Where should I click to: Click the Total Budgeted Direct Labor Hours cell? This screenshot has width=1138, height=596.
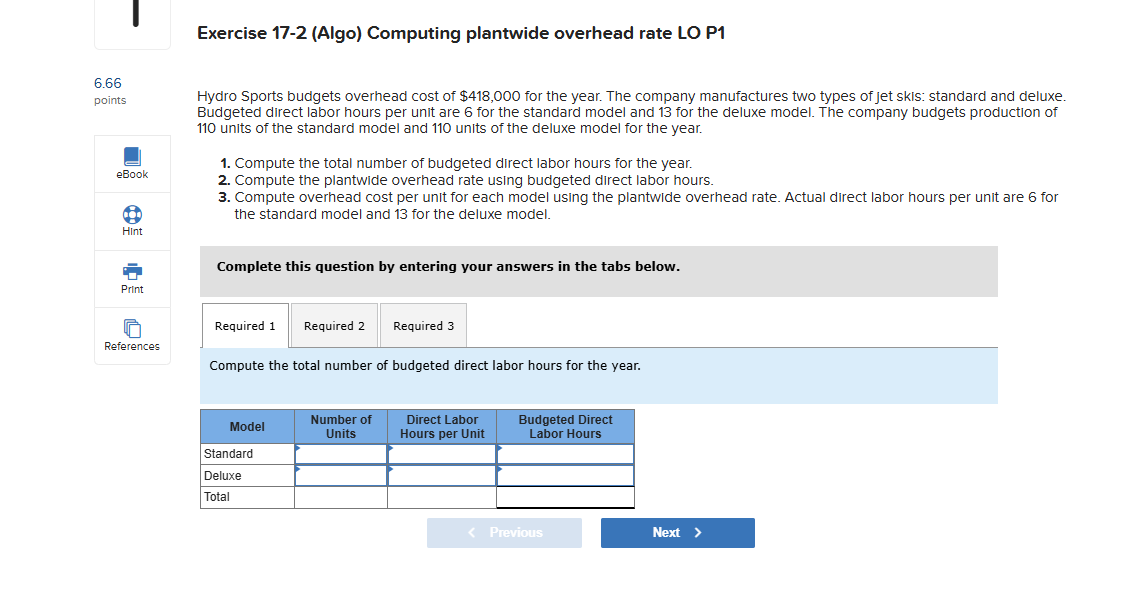[x=565, y=496]
